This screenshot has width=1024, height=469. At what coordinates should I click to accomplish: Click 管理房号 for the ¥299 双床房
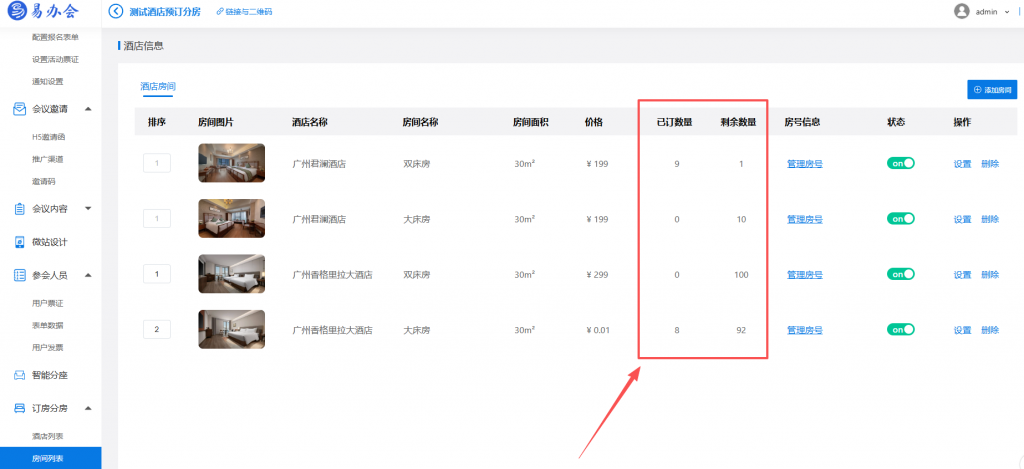(805, 275)
